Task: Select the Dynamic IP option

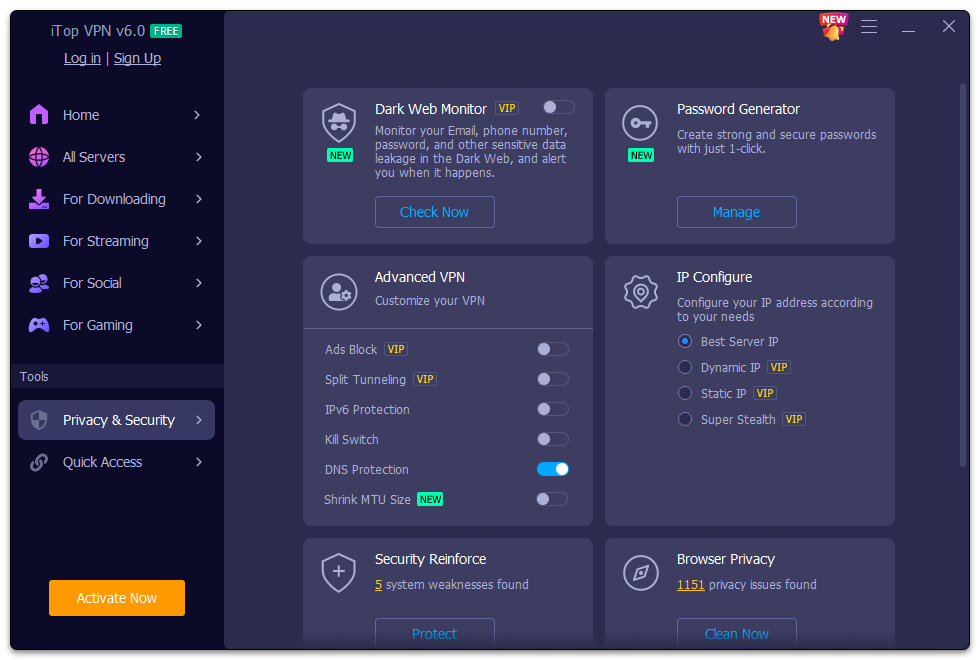Action: (685, 367)
